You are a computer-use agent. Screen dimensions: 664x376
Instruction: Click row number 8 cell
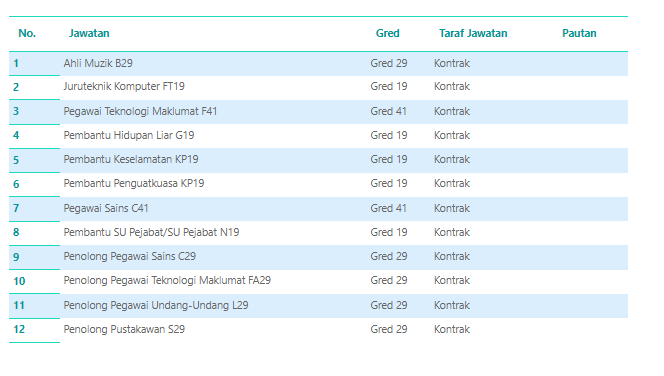[34, 233]
